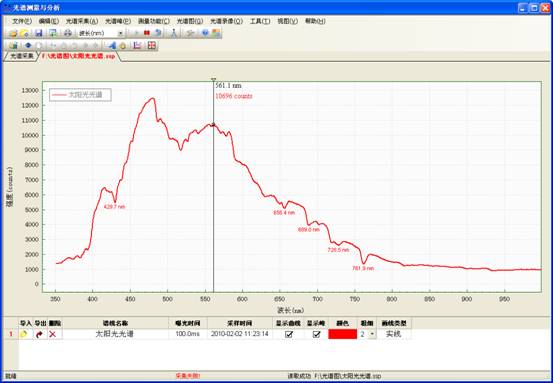Switch to the 光谱采集 tab
553x383 pixels.
(x=22, y=56)
